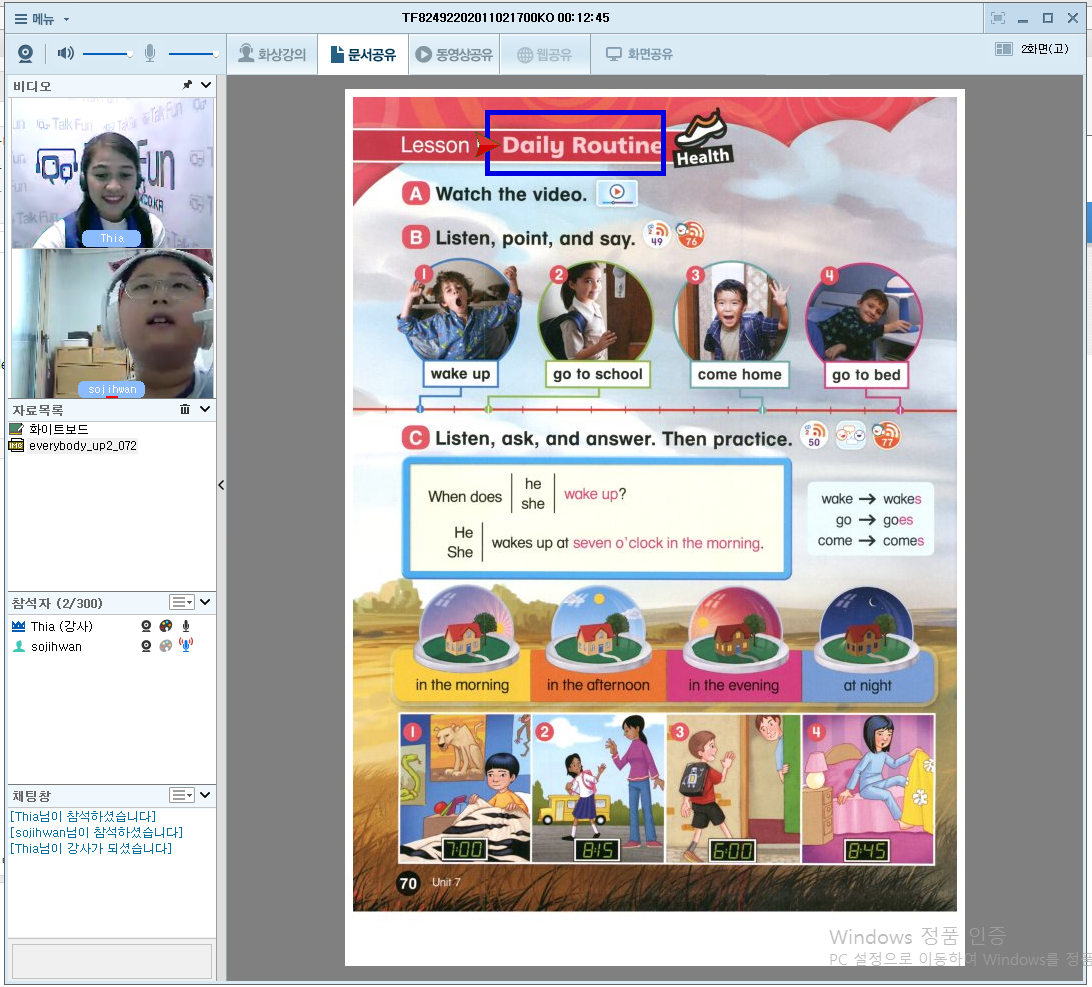Switch to the 화상강의 tab

[272, 55]
